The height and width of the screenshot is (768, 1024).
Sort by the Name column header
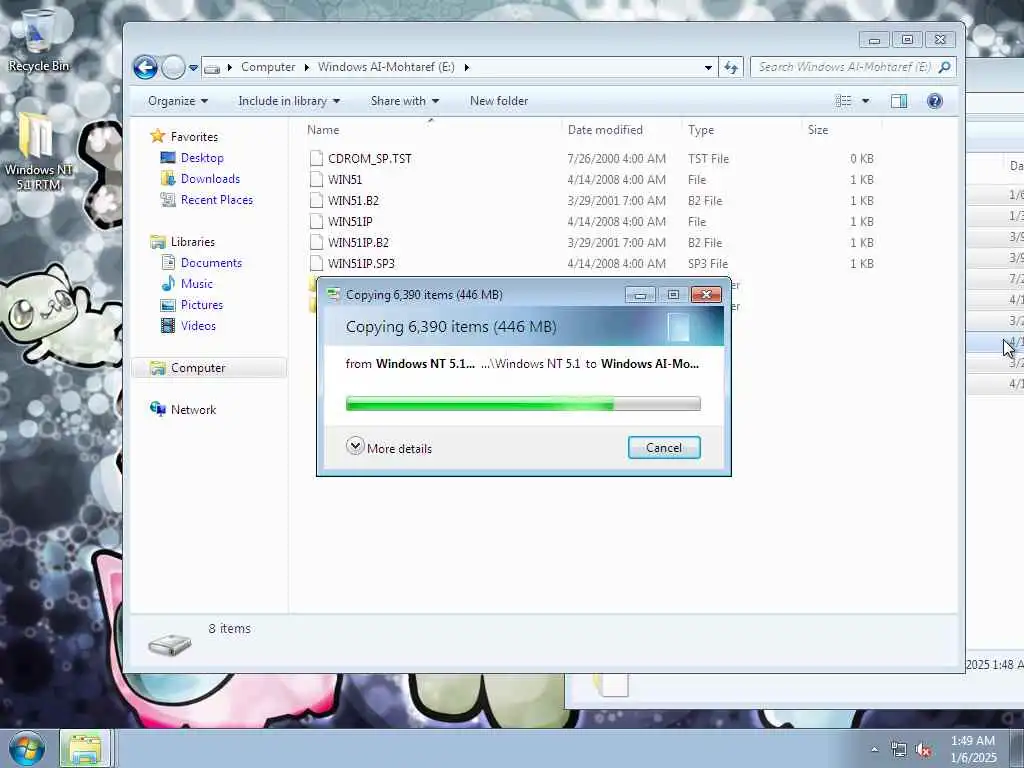click(323, 130)
